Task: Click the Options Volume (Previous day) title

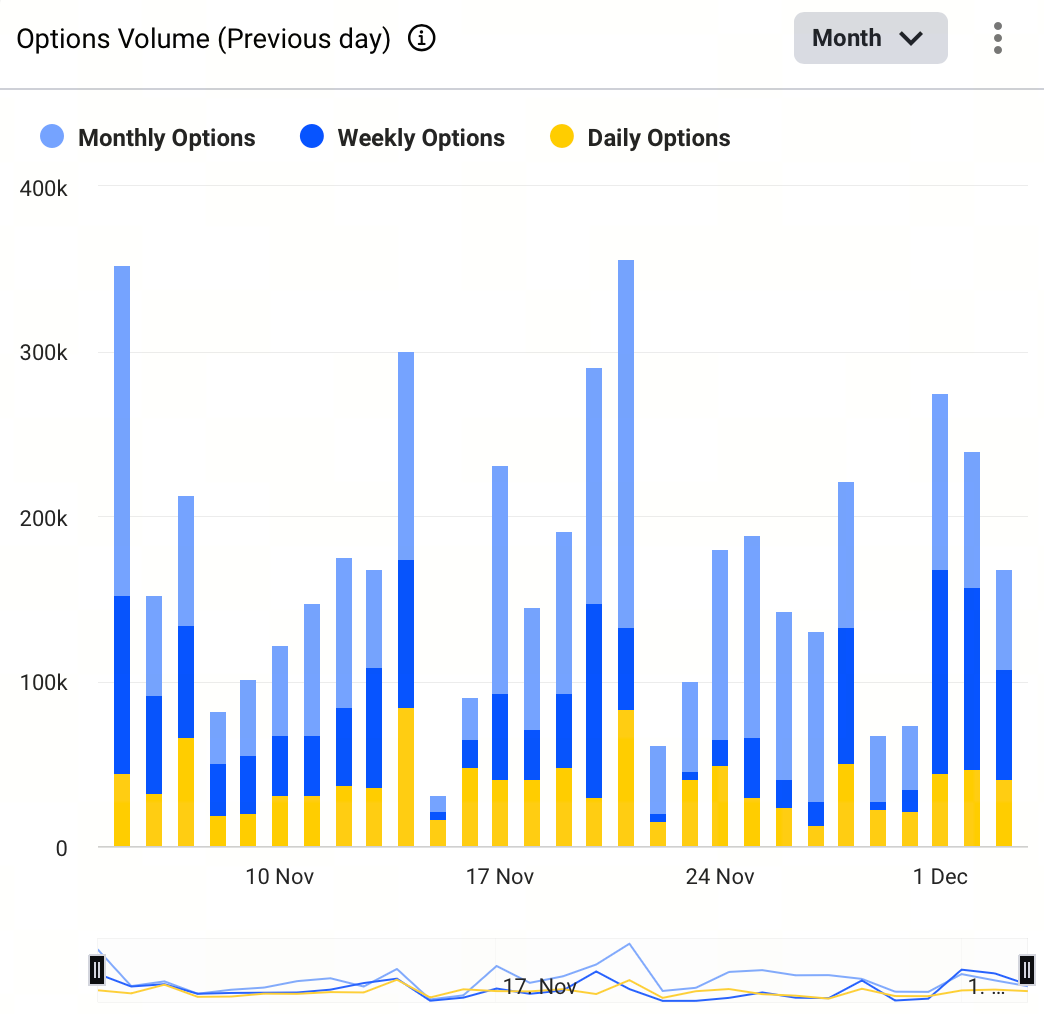Action: coord(203,39)
